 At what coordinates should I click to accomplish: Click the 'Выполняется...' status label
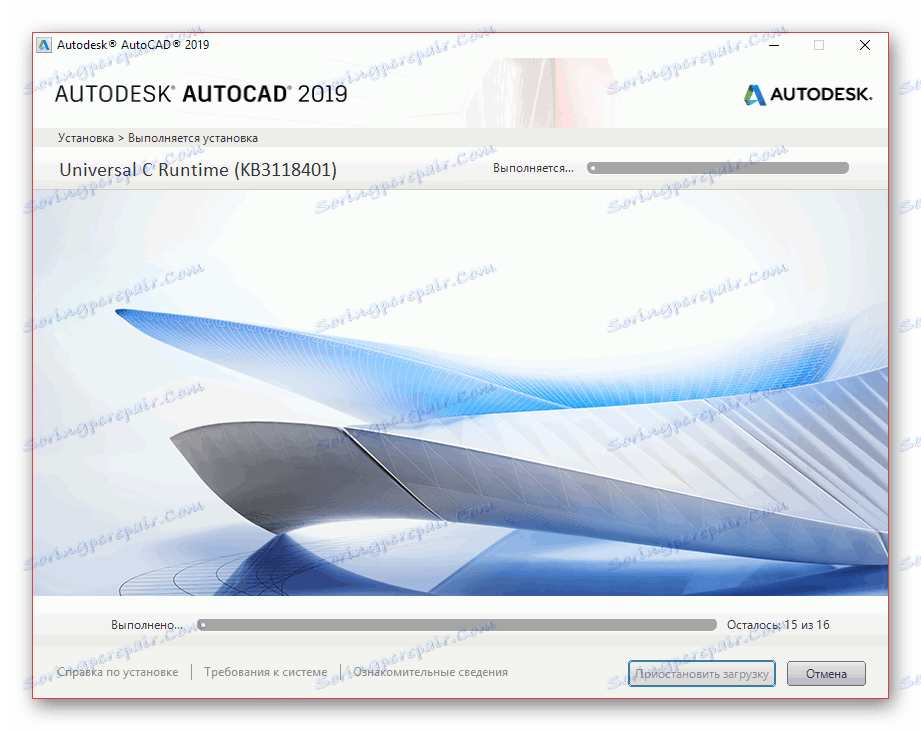[533, 168]
